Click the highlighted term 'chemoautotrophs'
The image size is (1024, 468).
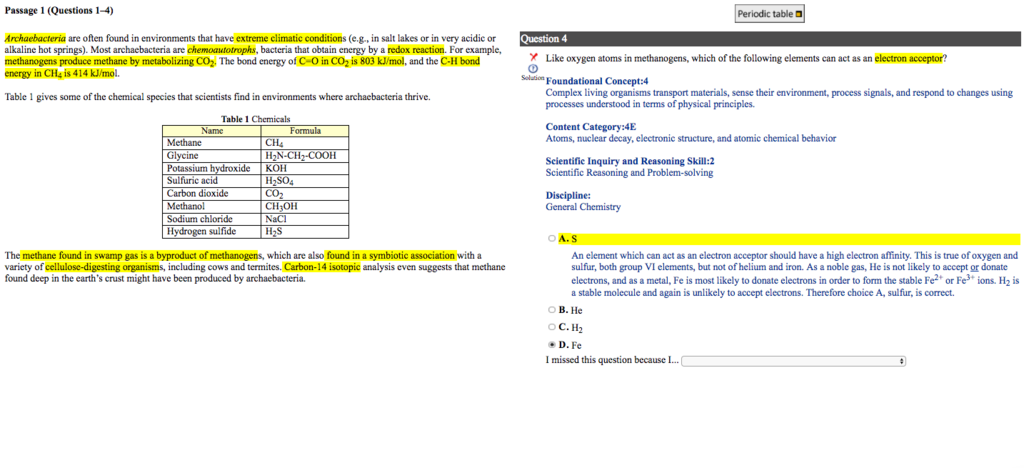click(x=222, y=50)
